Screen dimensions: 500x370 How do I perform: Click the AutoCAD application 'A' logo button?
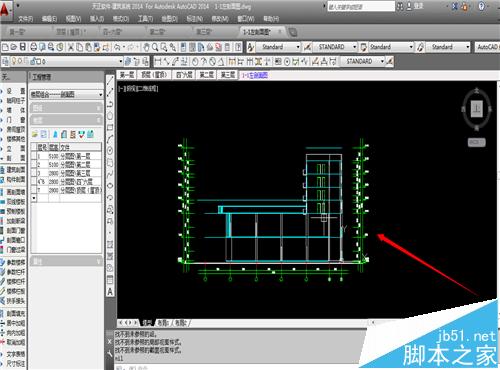(5, 10)
